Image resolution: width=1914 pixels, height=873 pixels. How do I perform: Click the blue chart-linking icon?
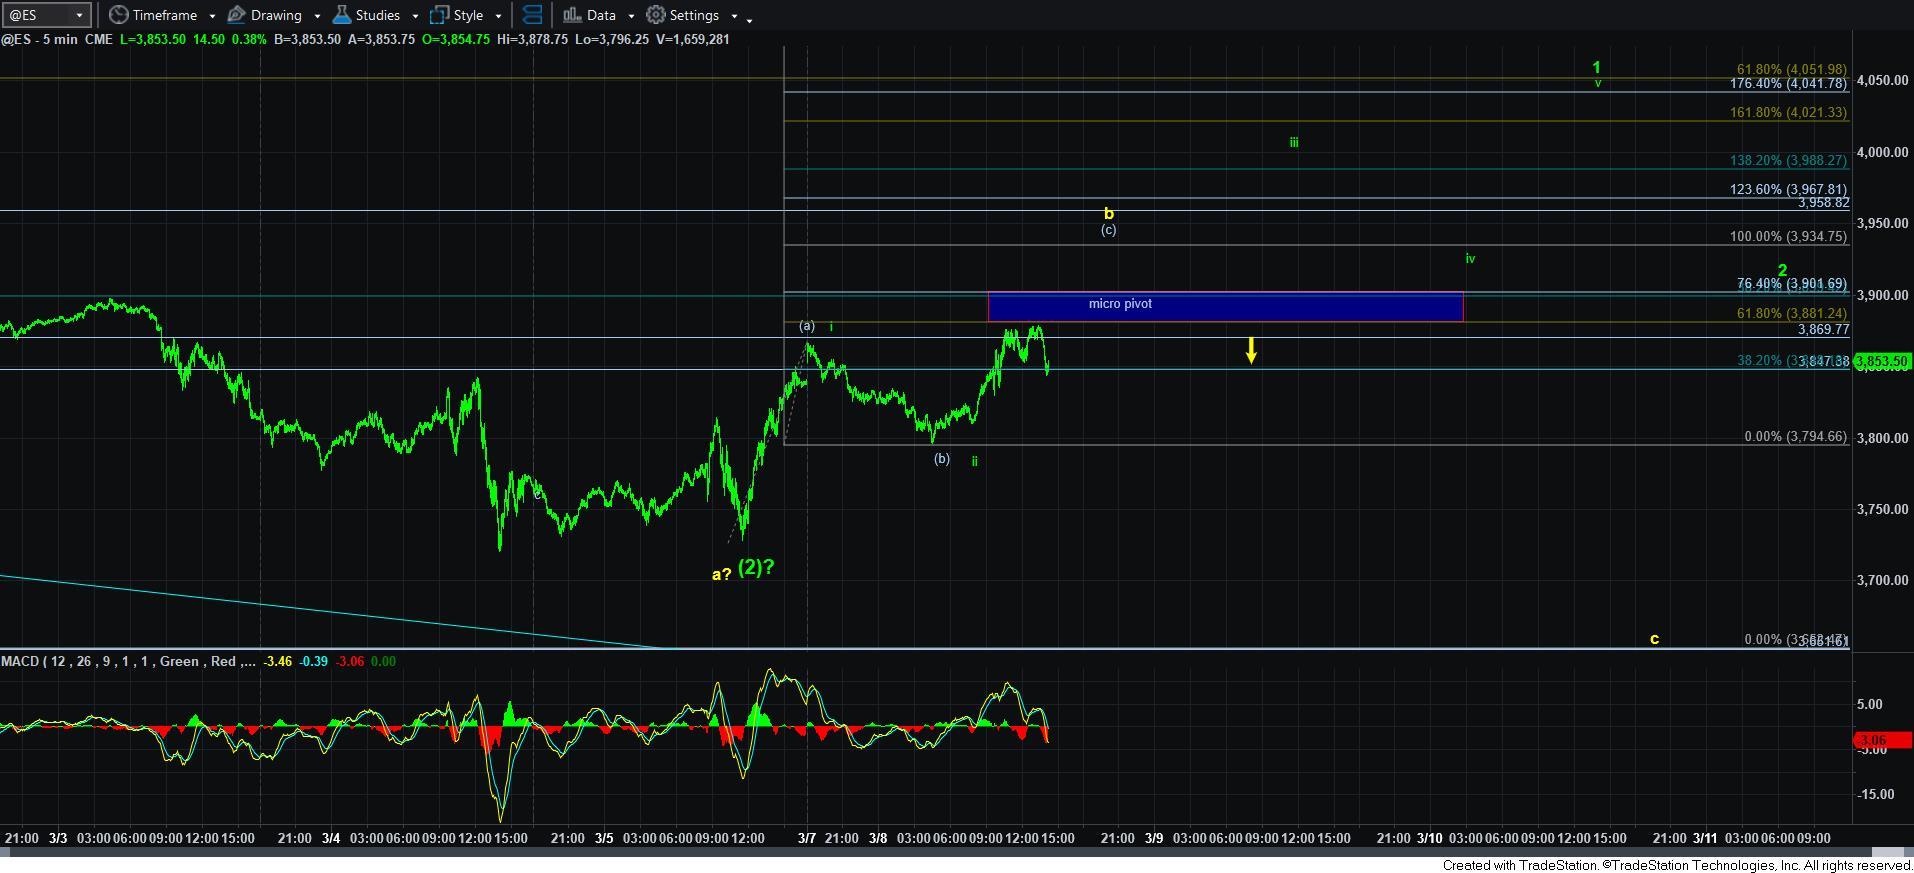[532, 15]
